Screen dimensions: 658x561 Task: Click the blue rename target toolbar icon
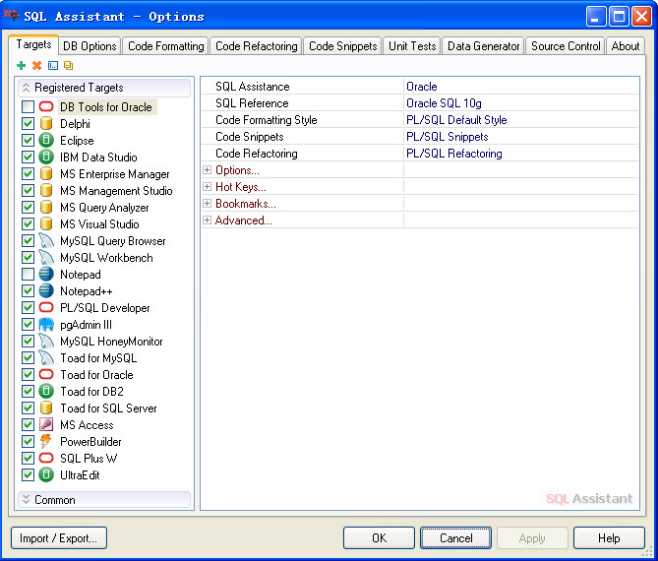coord(53,65)
